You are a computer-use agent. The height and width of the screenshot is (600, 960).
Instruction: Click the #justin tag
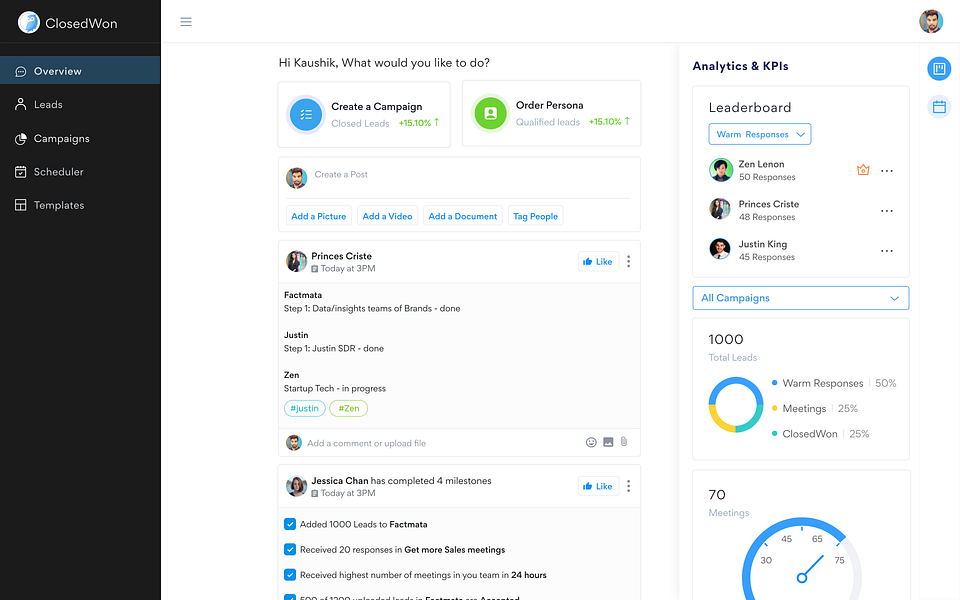[x=304, y=408]
